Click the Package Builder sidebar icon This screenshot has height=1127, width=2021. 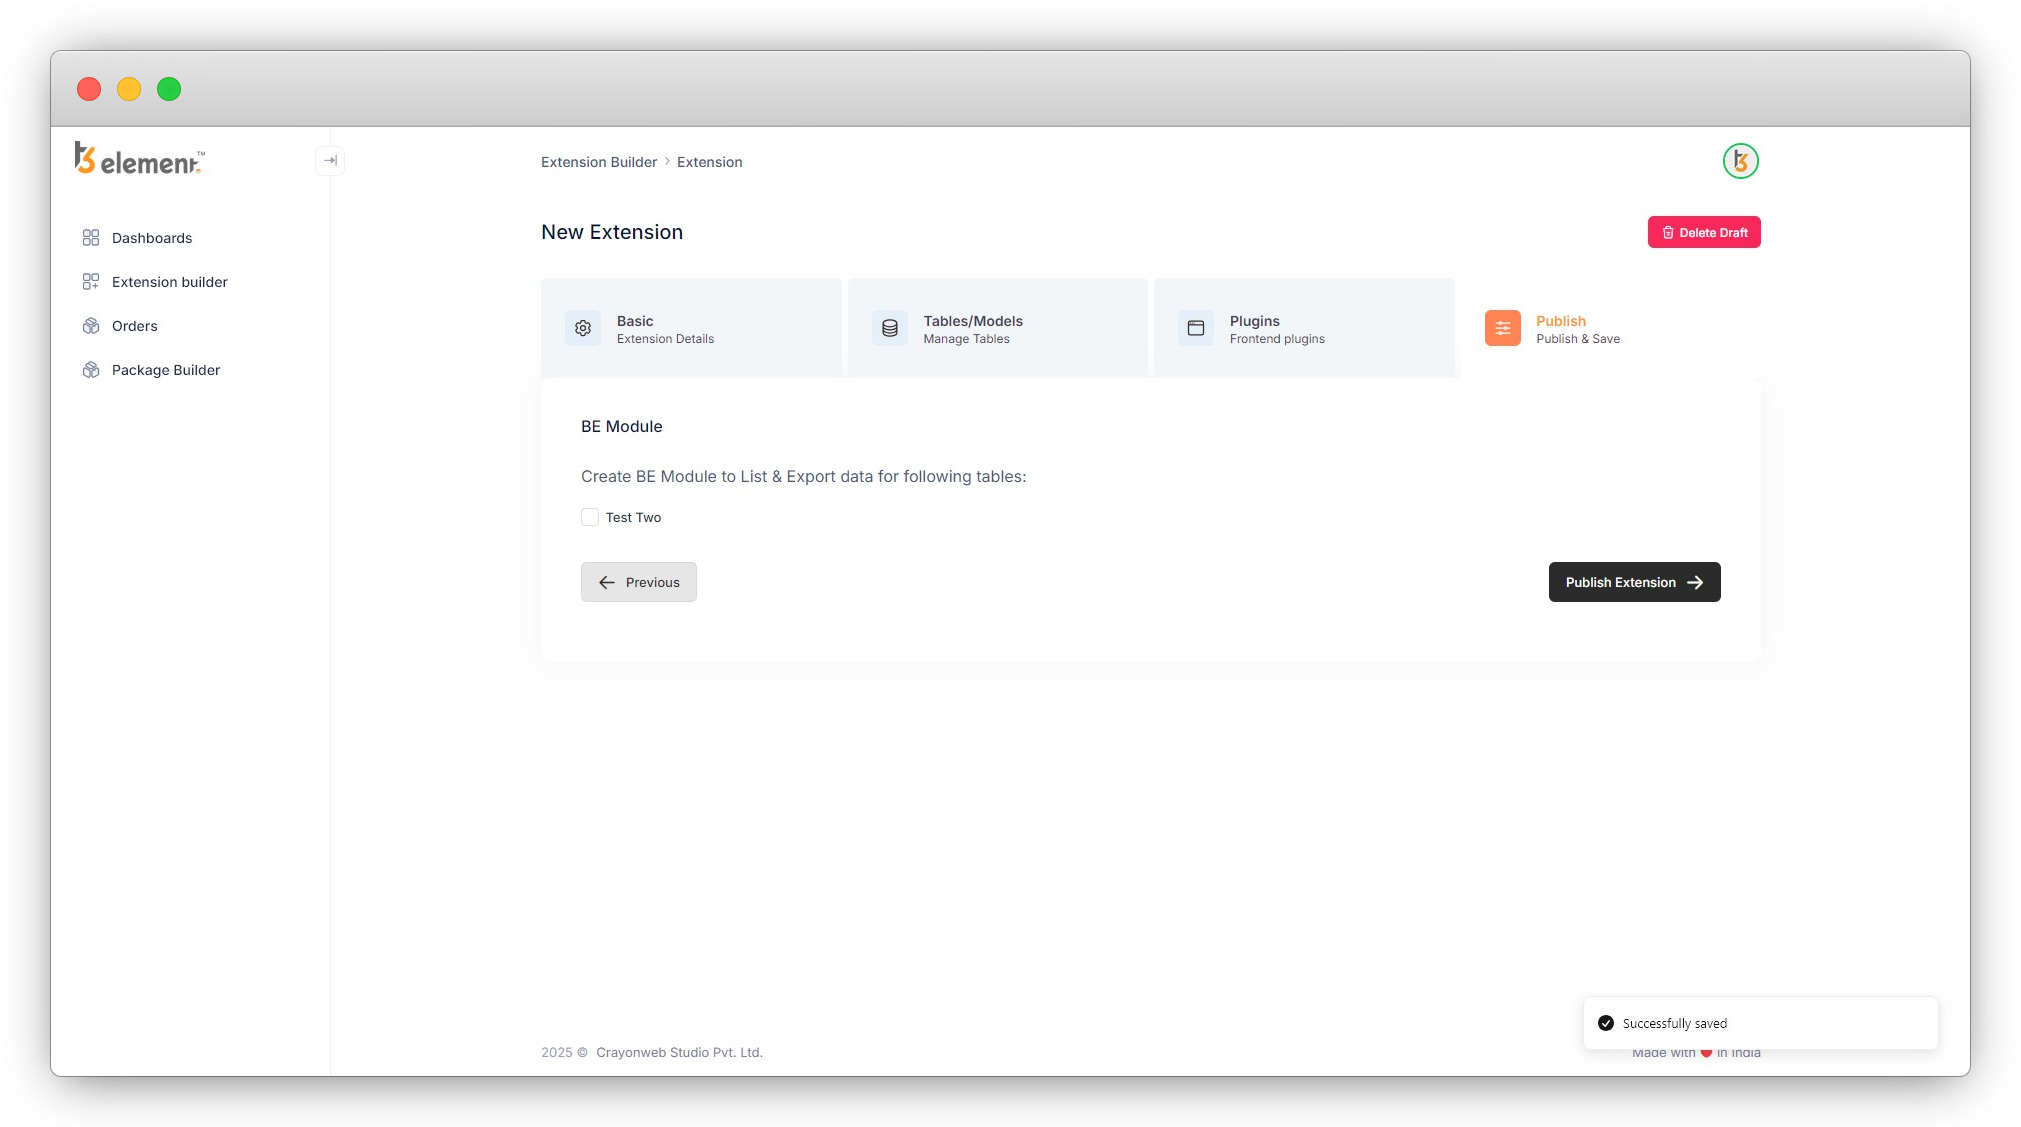point(91,370)
